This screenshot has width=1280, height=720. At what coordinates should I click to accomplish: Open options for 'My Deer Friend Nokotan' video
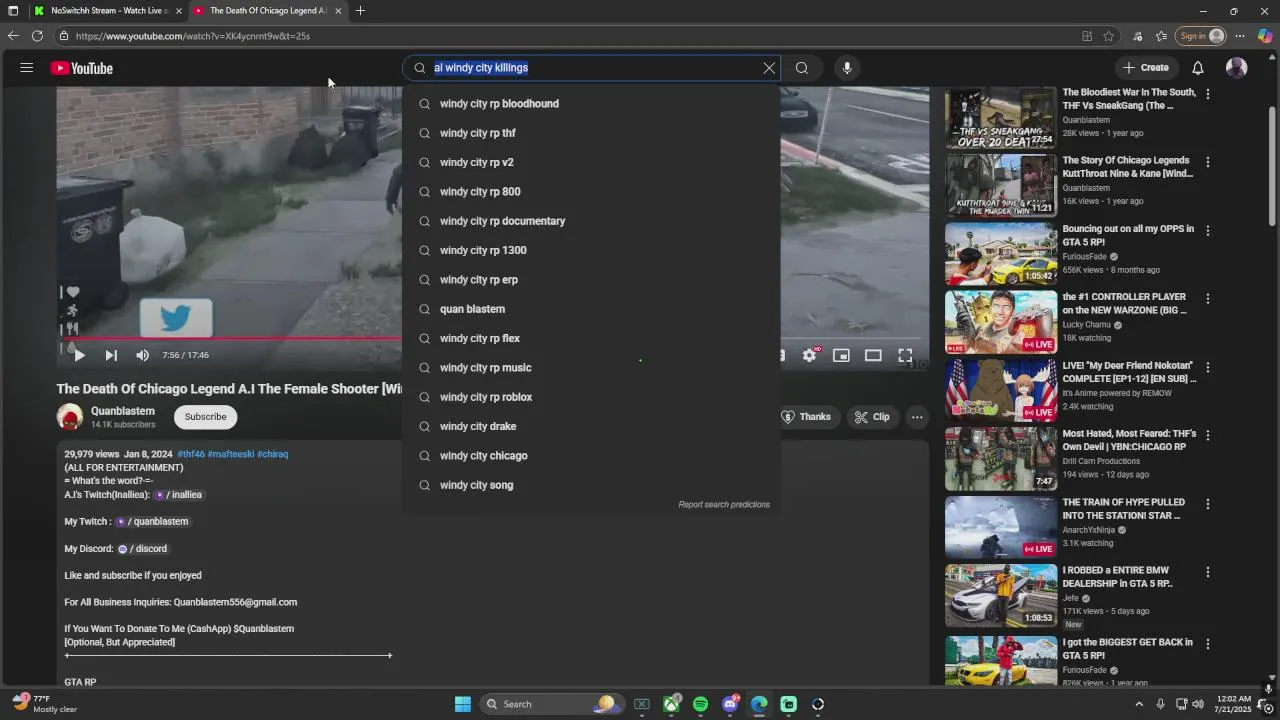[x=1208, y=367]
